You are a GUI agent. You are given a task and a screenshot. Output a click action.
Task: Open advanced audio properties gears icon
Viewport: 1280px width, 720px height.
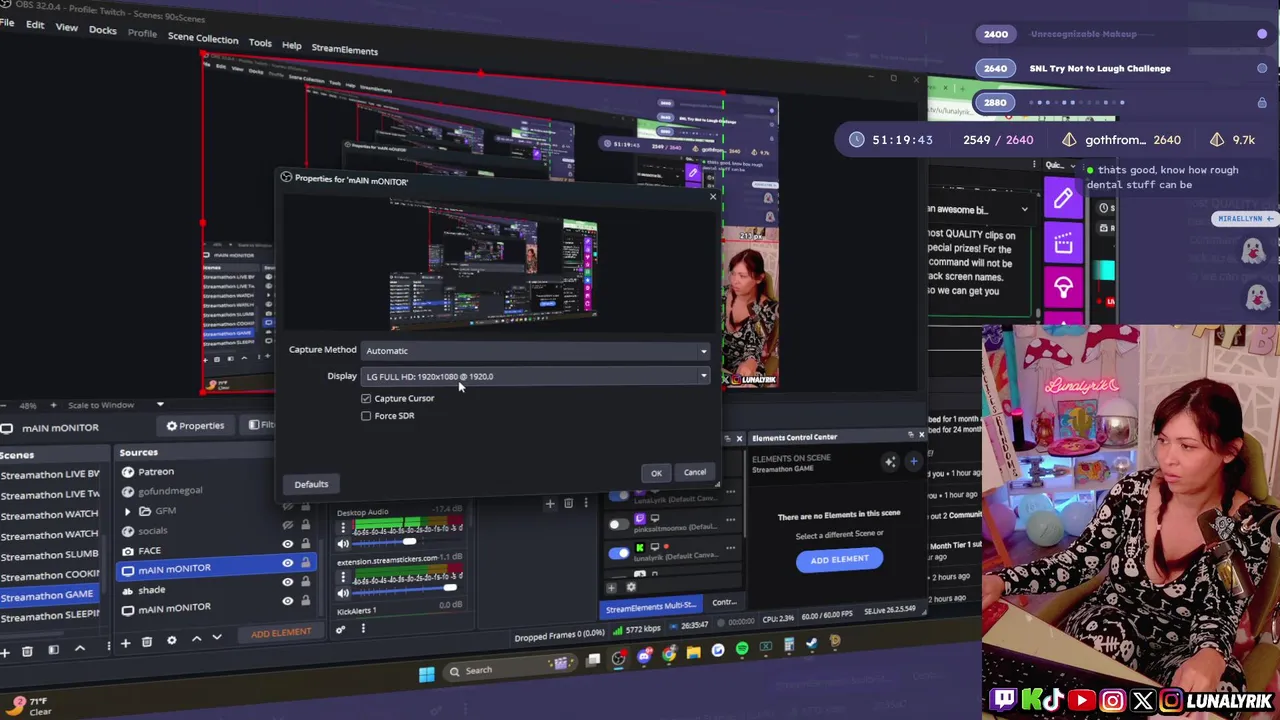tap(341, 629)
